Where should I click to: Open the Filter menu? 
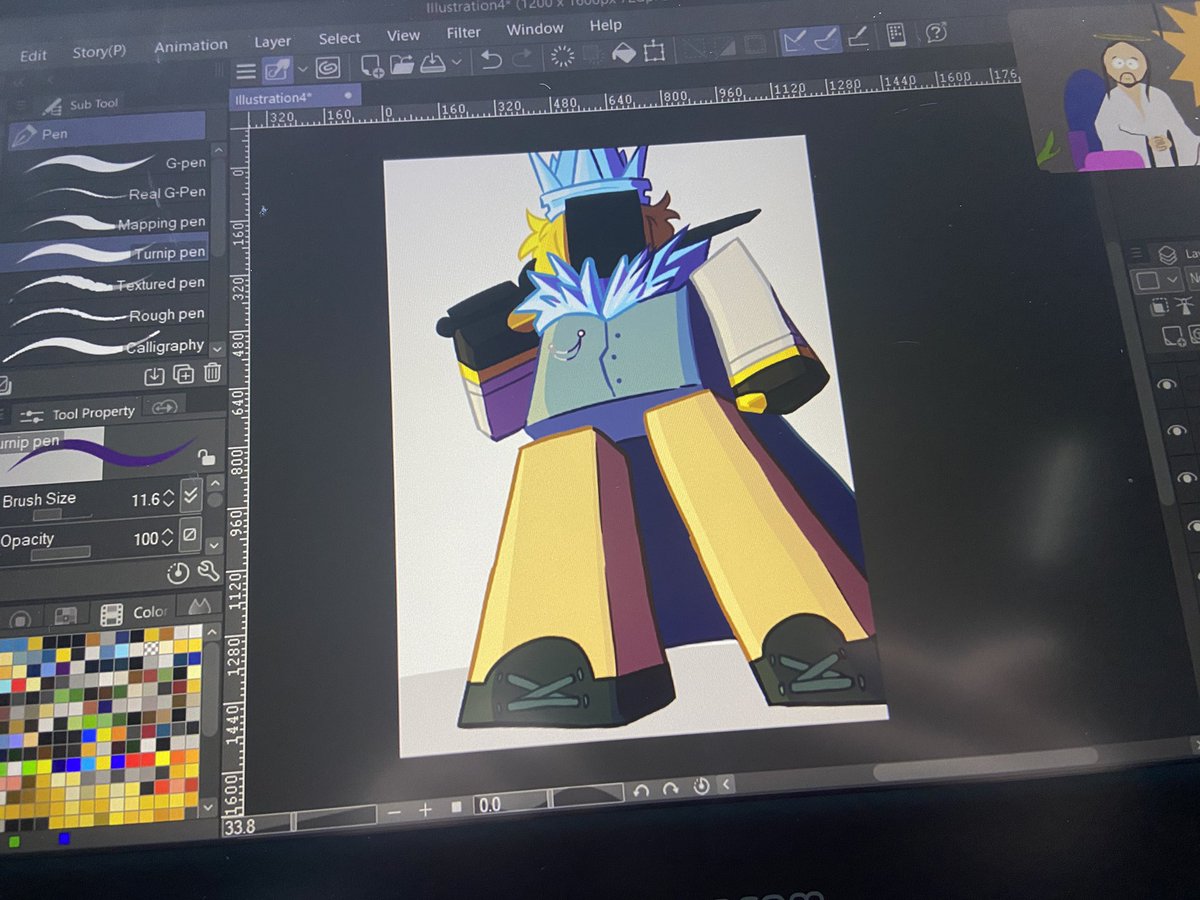pos(463,32)
